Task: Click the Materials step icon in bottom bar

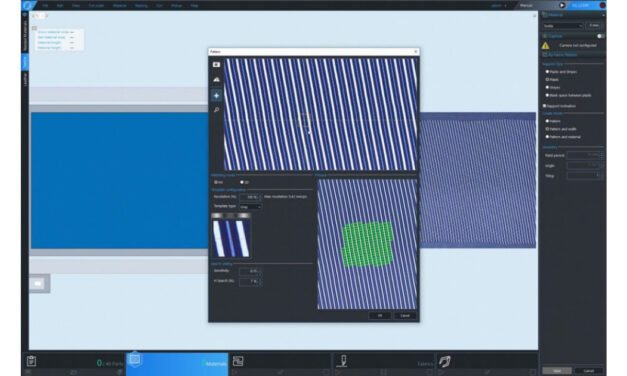Action: pyautogui.click(x=135, y=360)
